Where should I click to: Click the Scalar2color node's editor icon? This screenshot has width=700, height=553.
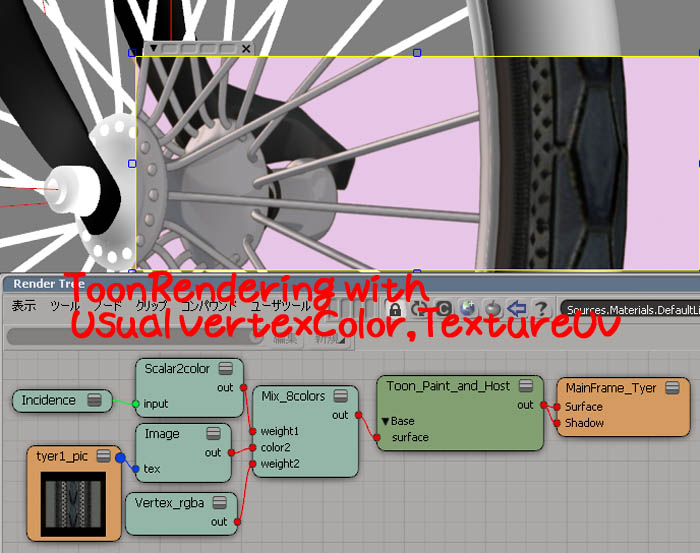click(x=226, y=368)
